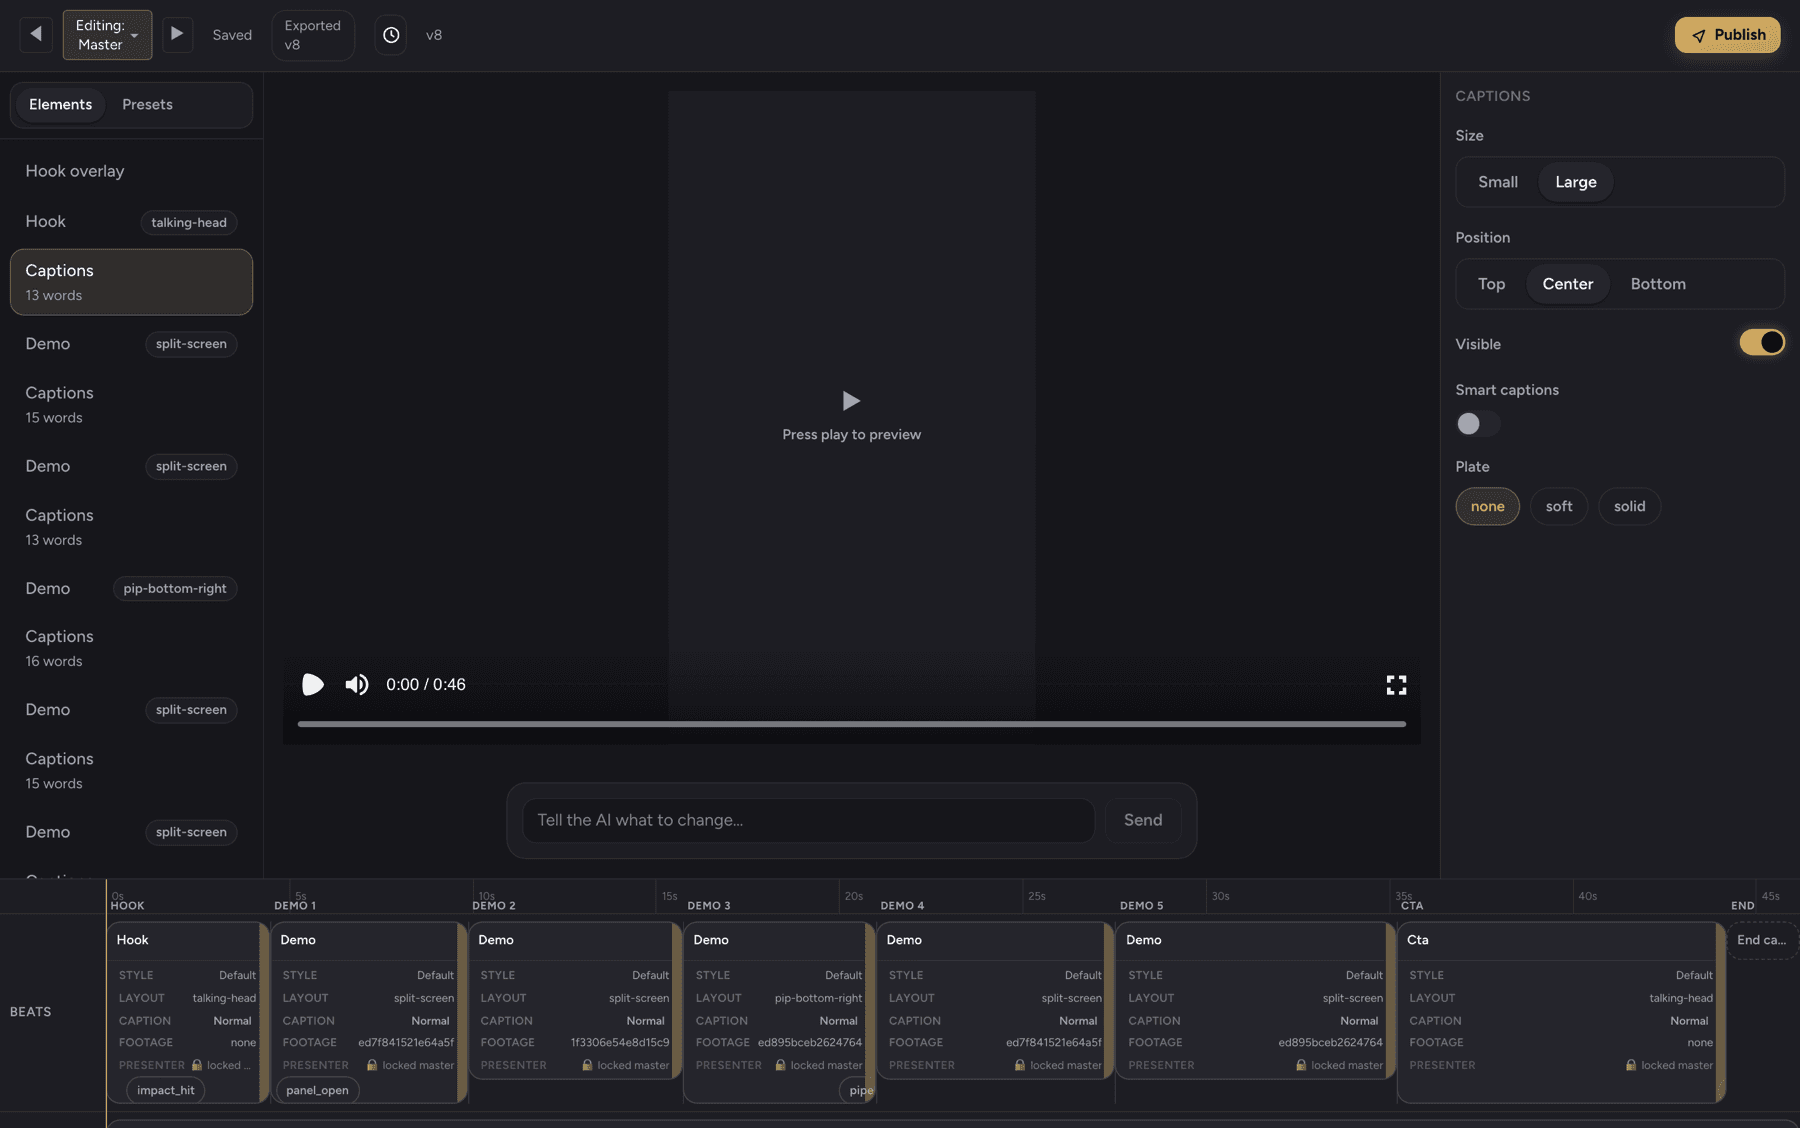Choose the none plate option

(x=1487, y=507)
